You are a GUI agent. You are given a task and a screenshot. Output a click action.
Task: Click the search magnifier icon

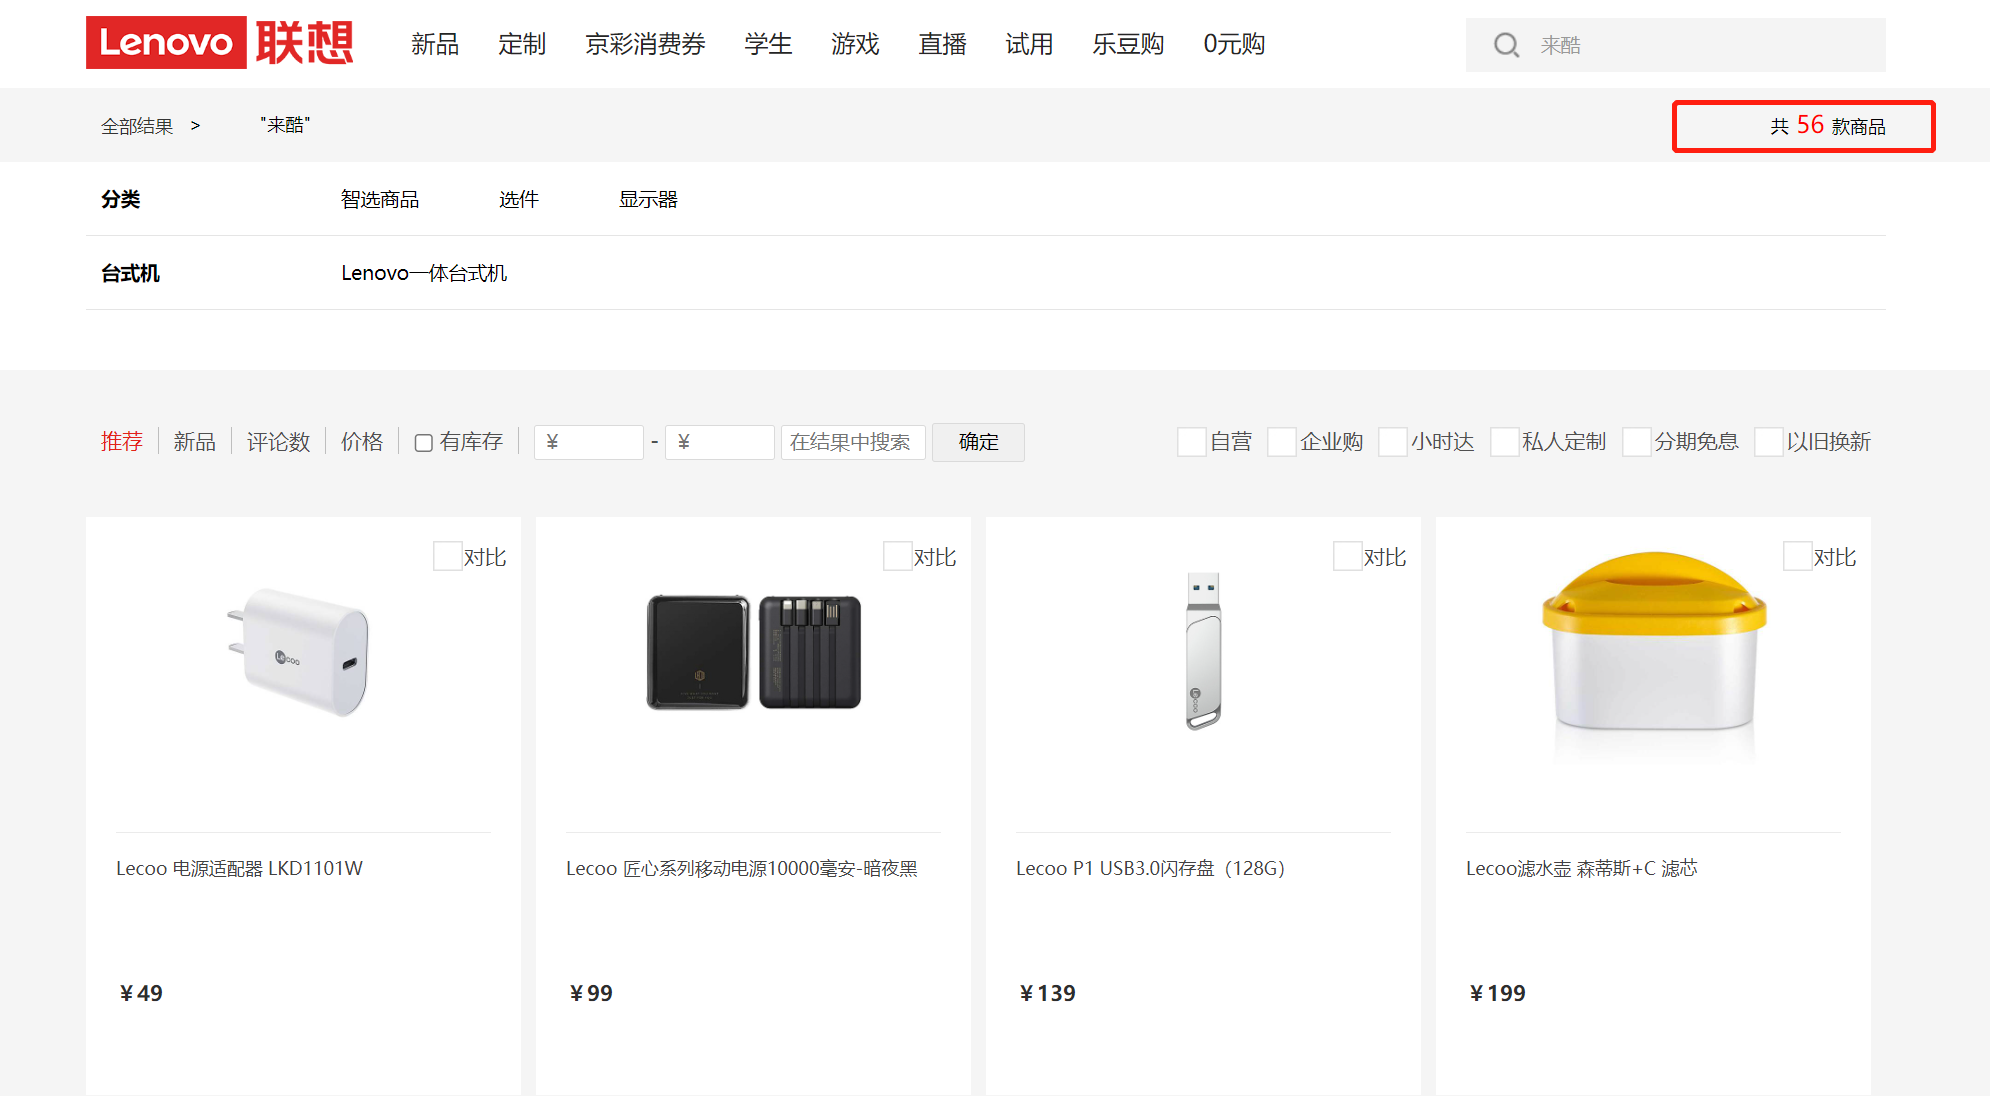1506,45
